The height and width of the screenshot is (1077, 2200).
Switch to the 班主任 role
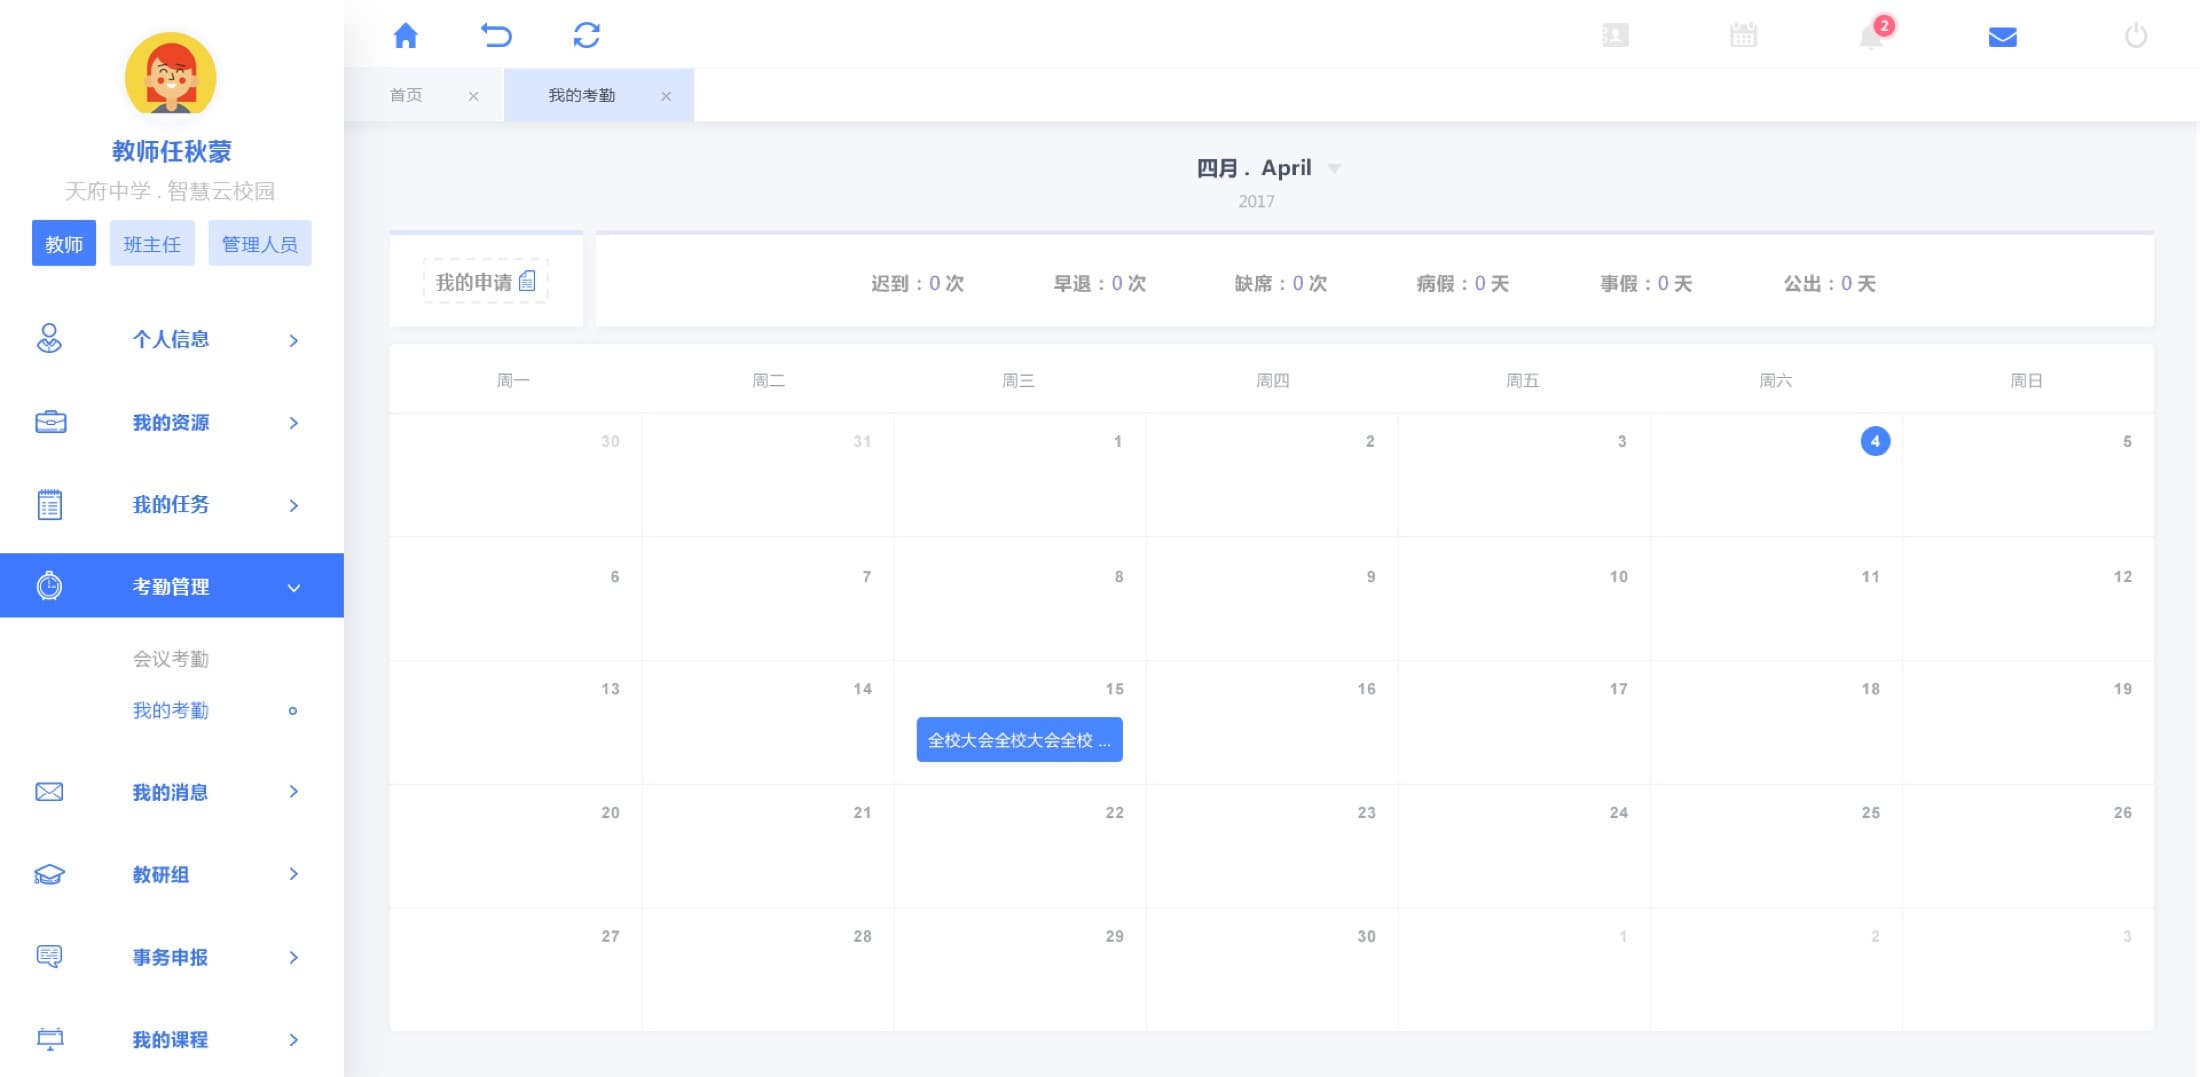point(152,243)
